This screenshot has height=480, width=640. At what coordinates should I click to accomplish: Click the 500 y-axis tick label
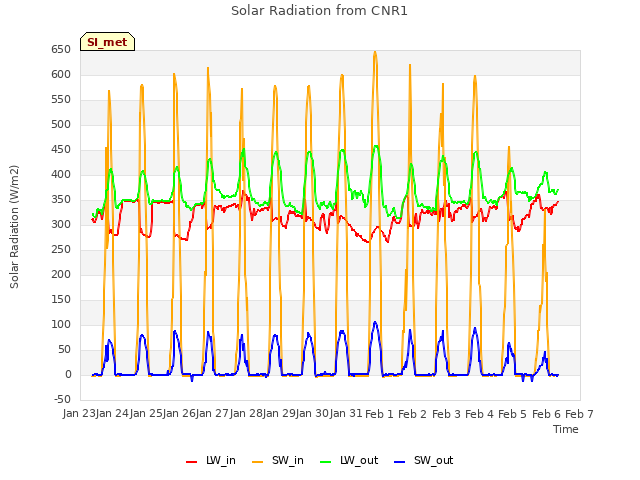click(61, 124)
